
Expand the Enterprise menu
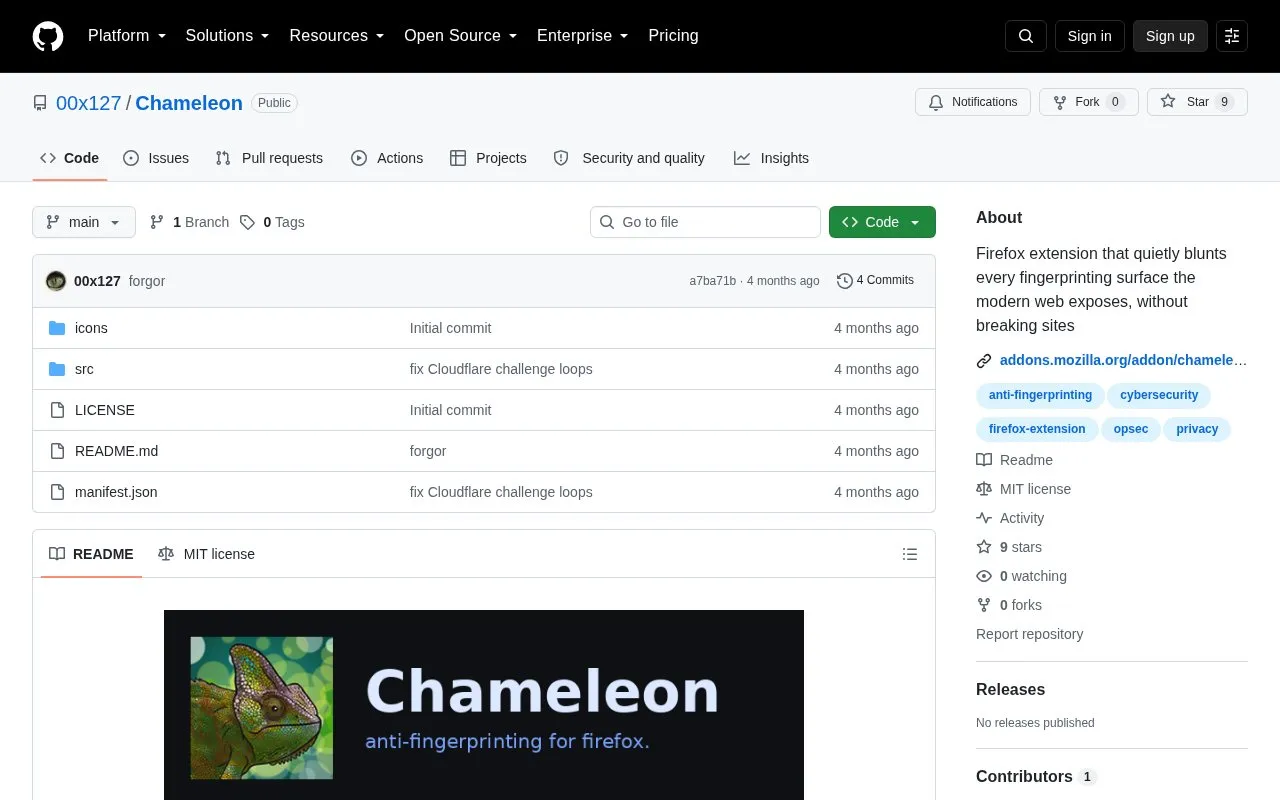pos(583,36)
